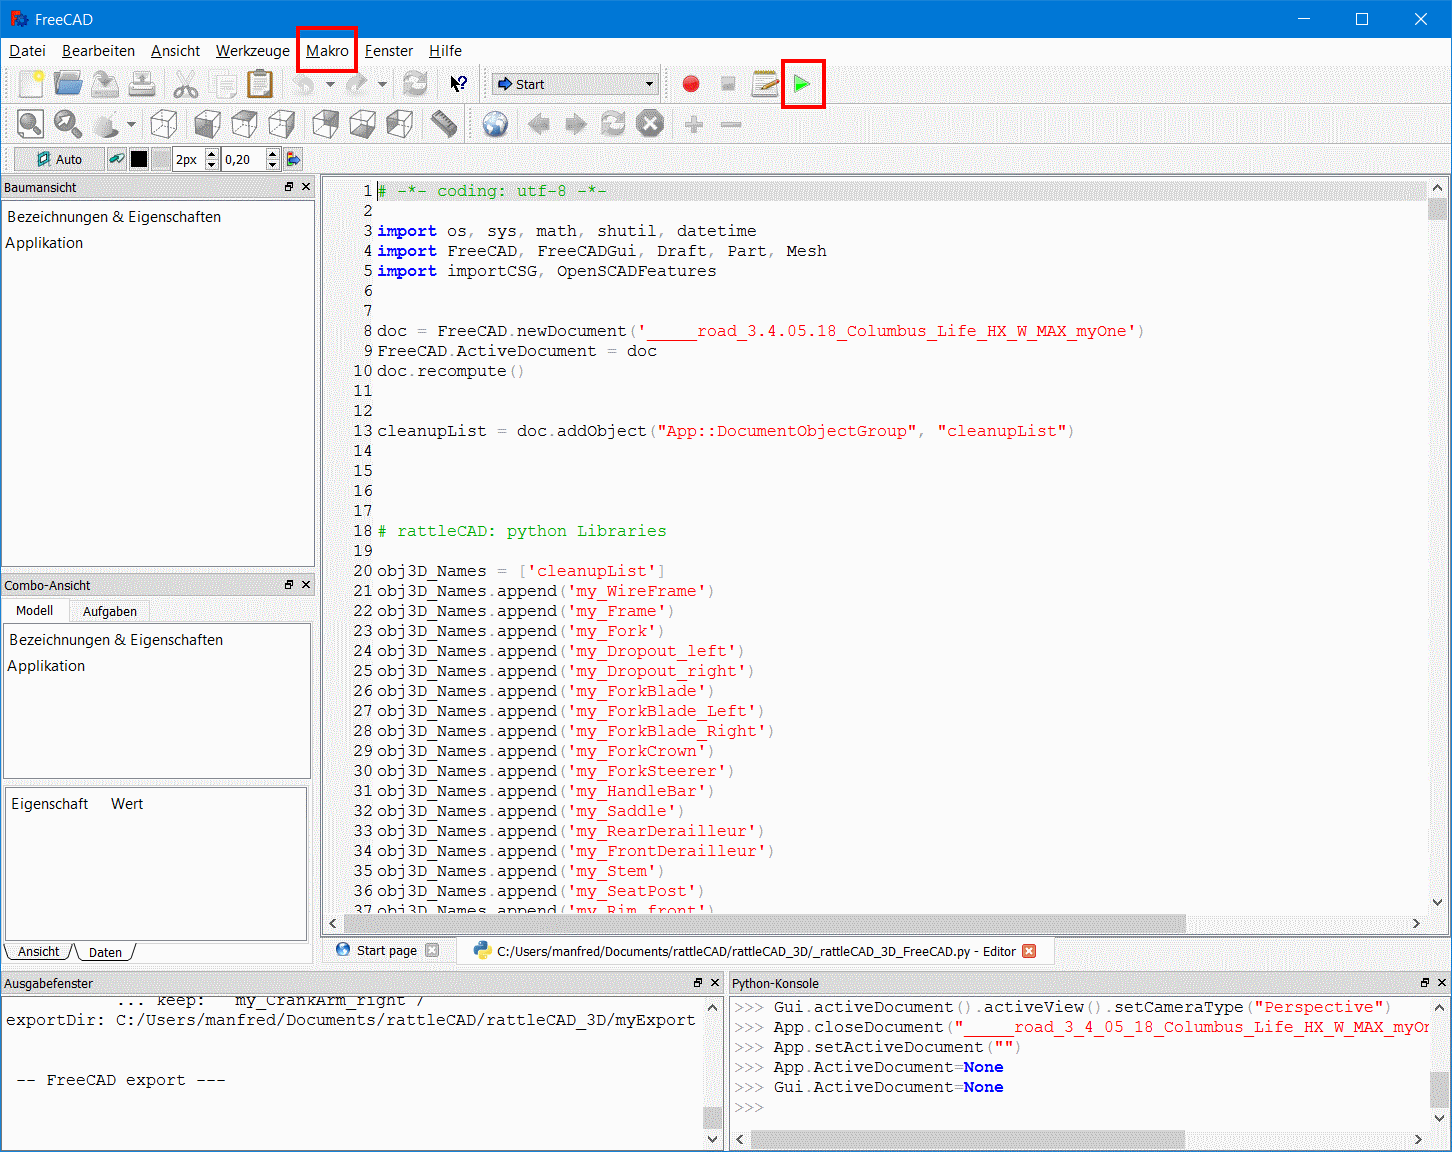Screen dimensions: 1452x1152
Task: Click the Refresh/recompute icon in the top toolbar
Action: tap(415, 84)
